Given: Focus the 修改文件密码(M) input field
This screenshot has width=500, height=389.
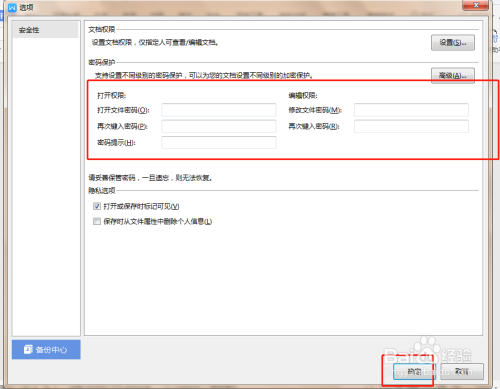Looking at the screenshot, I should point(411,110).
